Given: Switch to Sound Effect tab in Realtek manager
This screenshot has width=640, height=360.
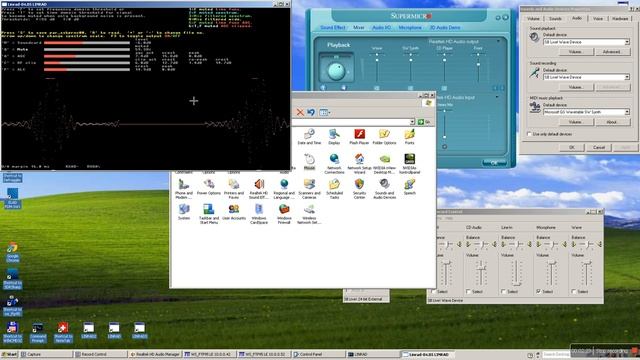Looking at the screenshot, I should [333, 27].
